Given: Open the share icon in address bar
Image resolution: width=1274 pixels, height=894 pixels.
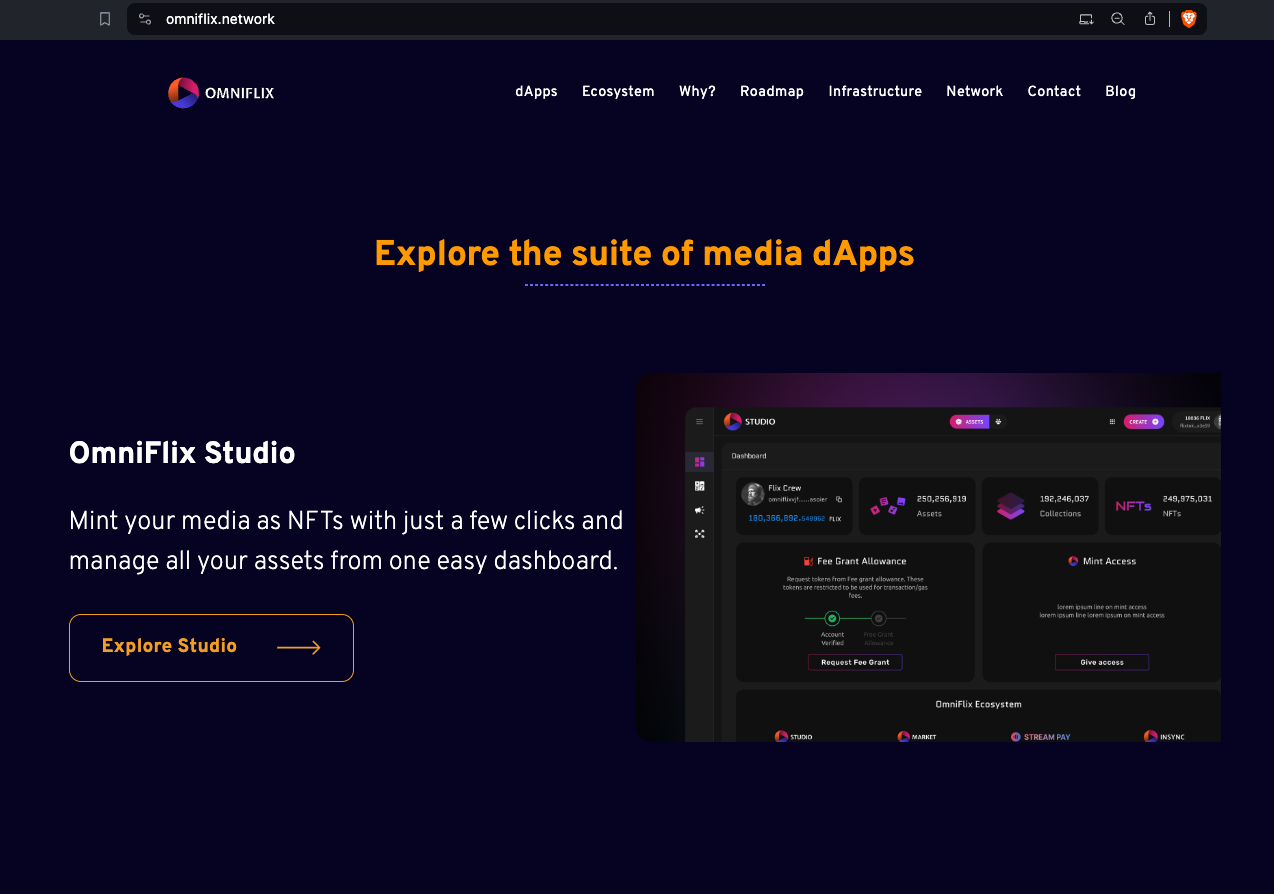Looking at the screenshot, I should (1150, 19).
